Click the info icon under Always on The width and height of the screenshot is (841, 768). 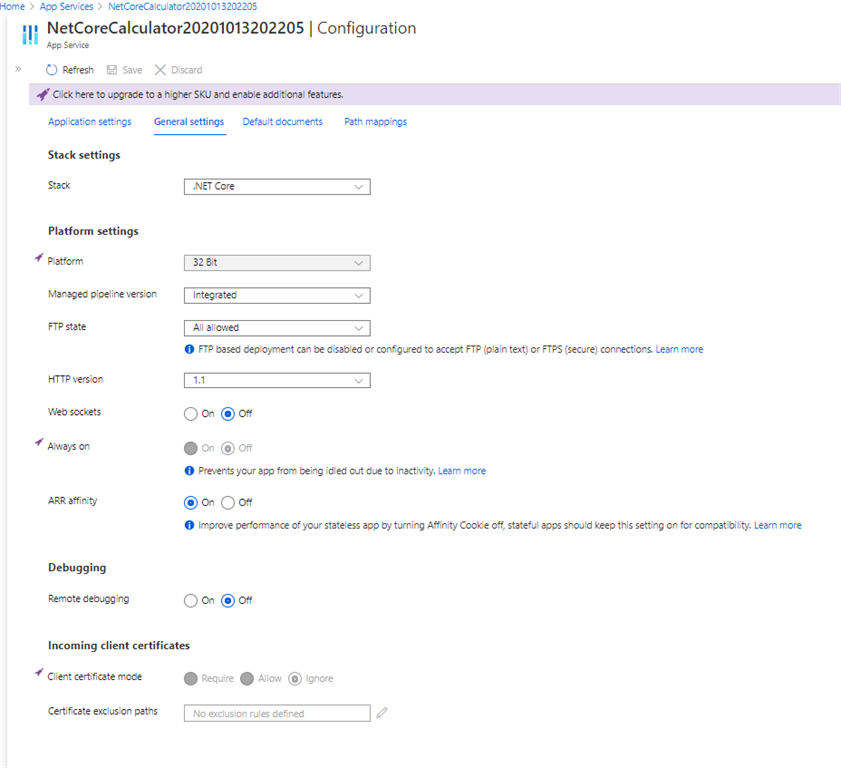coord(189,471)
